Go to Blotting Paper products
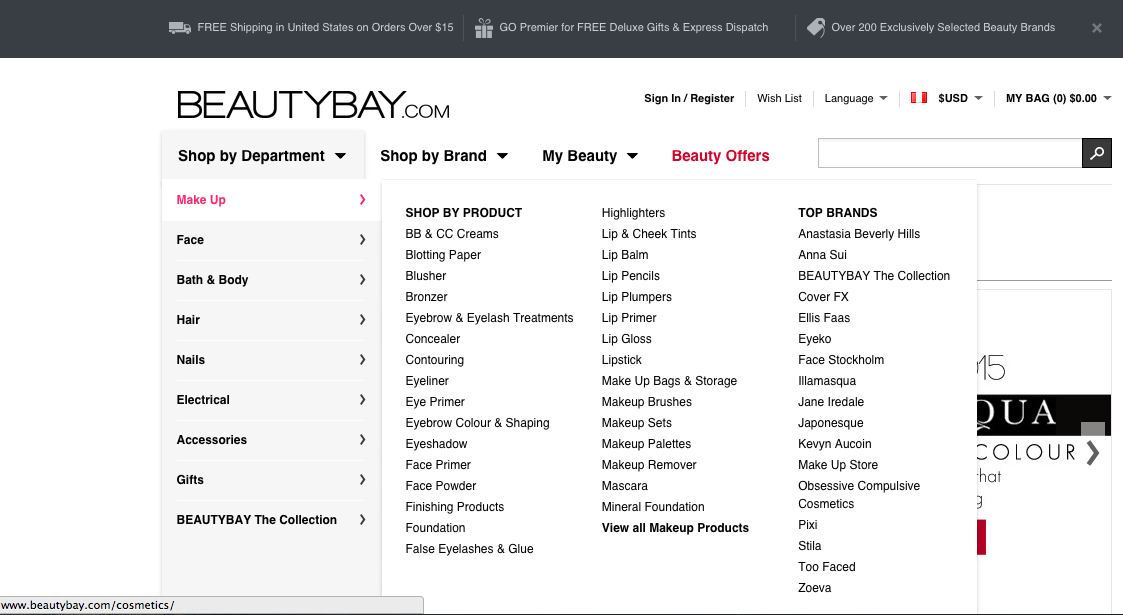The height and width of the screenshot is (615, 1123). 443,255
